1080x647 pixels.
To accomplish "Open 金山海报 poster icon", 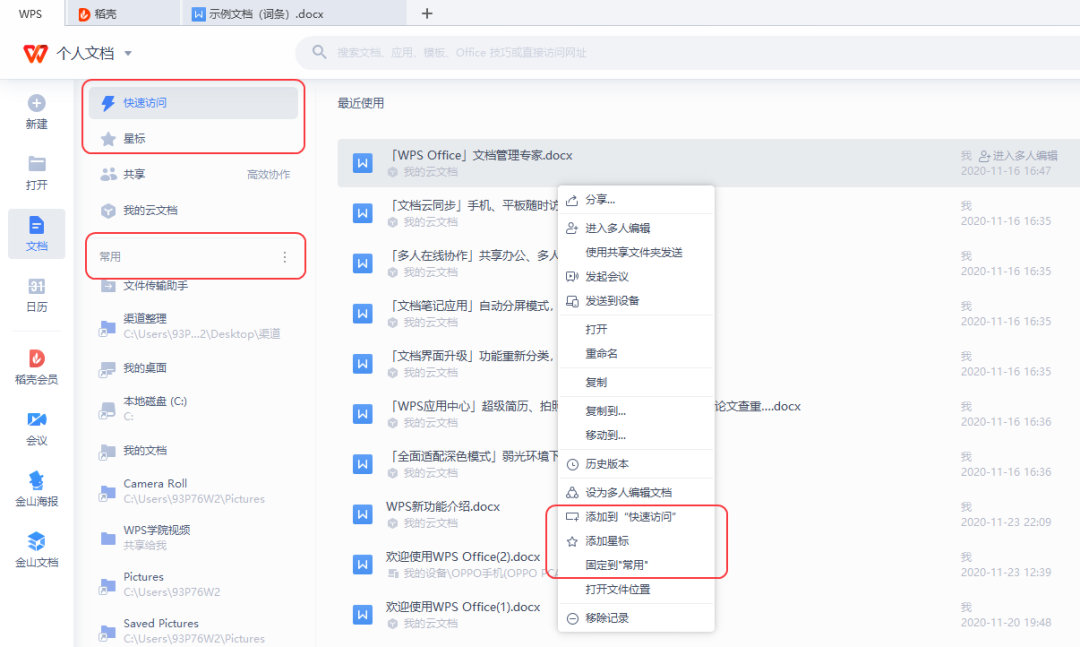I will click(x=37, y=480).
